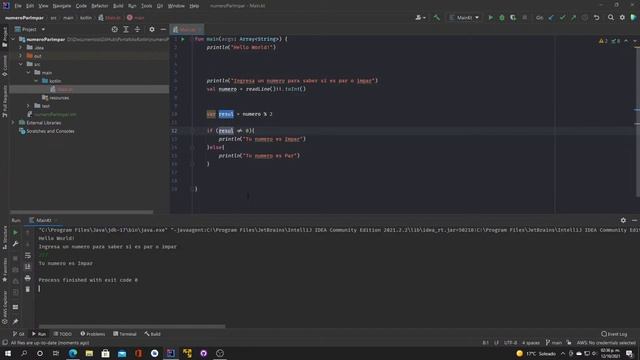640x360 pixels.
Task: Open Run panel settings gear
Action: coord(623,220)
